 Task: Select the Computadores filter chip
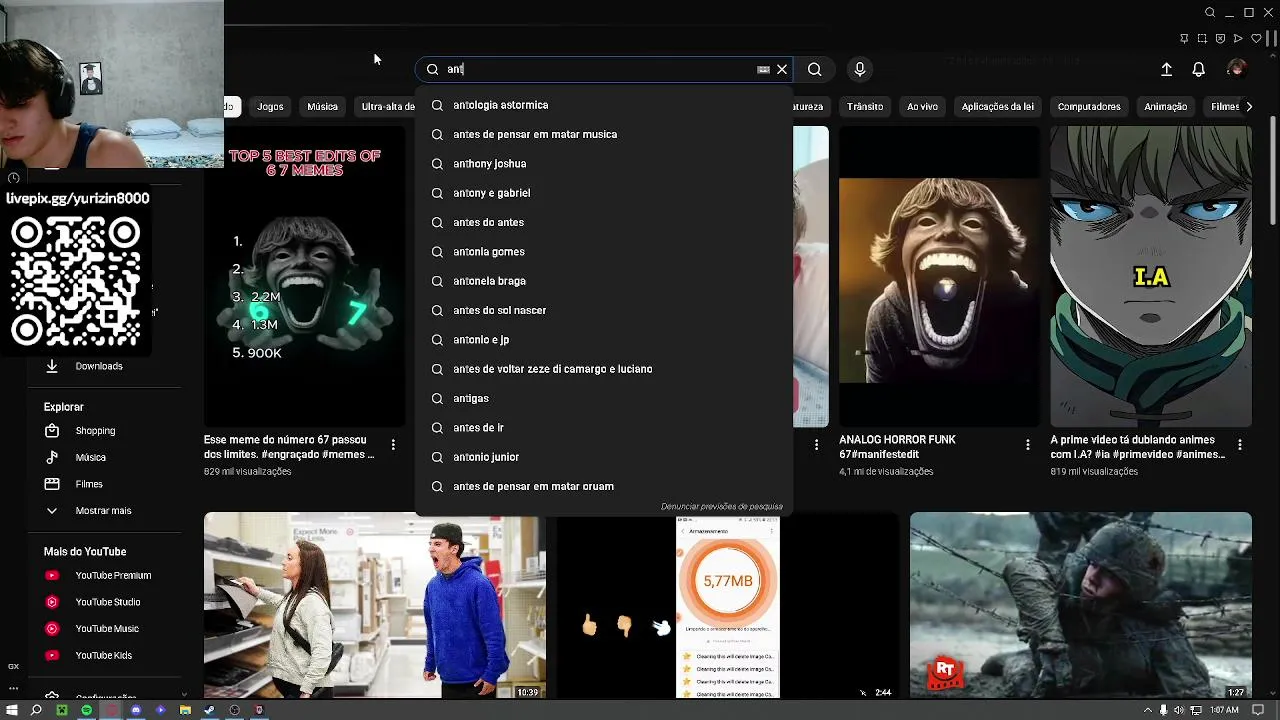pos(1089,106)
